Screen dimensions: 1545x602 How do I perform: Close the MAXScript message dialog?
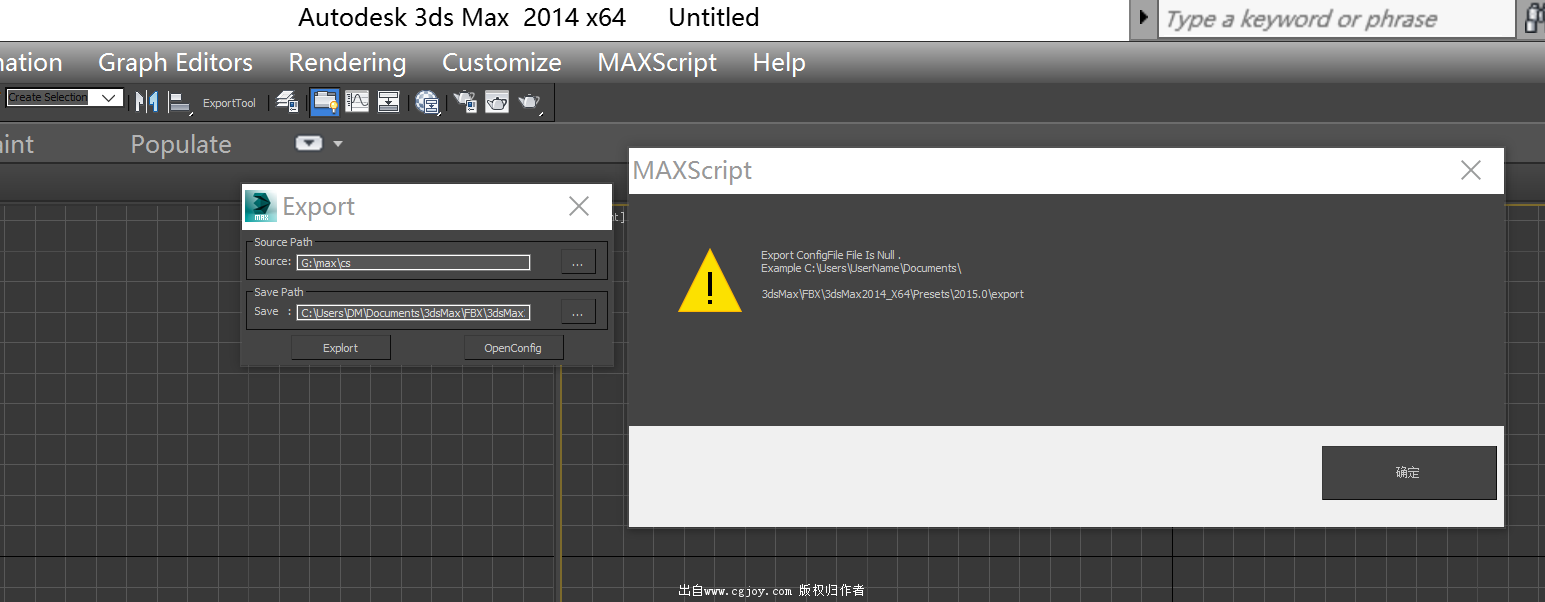(1470, 170)
